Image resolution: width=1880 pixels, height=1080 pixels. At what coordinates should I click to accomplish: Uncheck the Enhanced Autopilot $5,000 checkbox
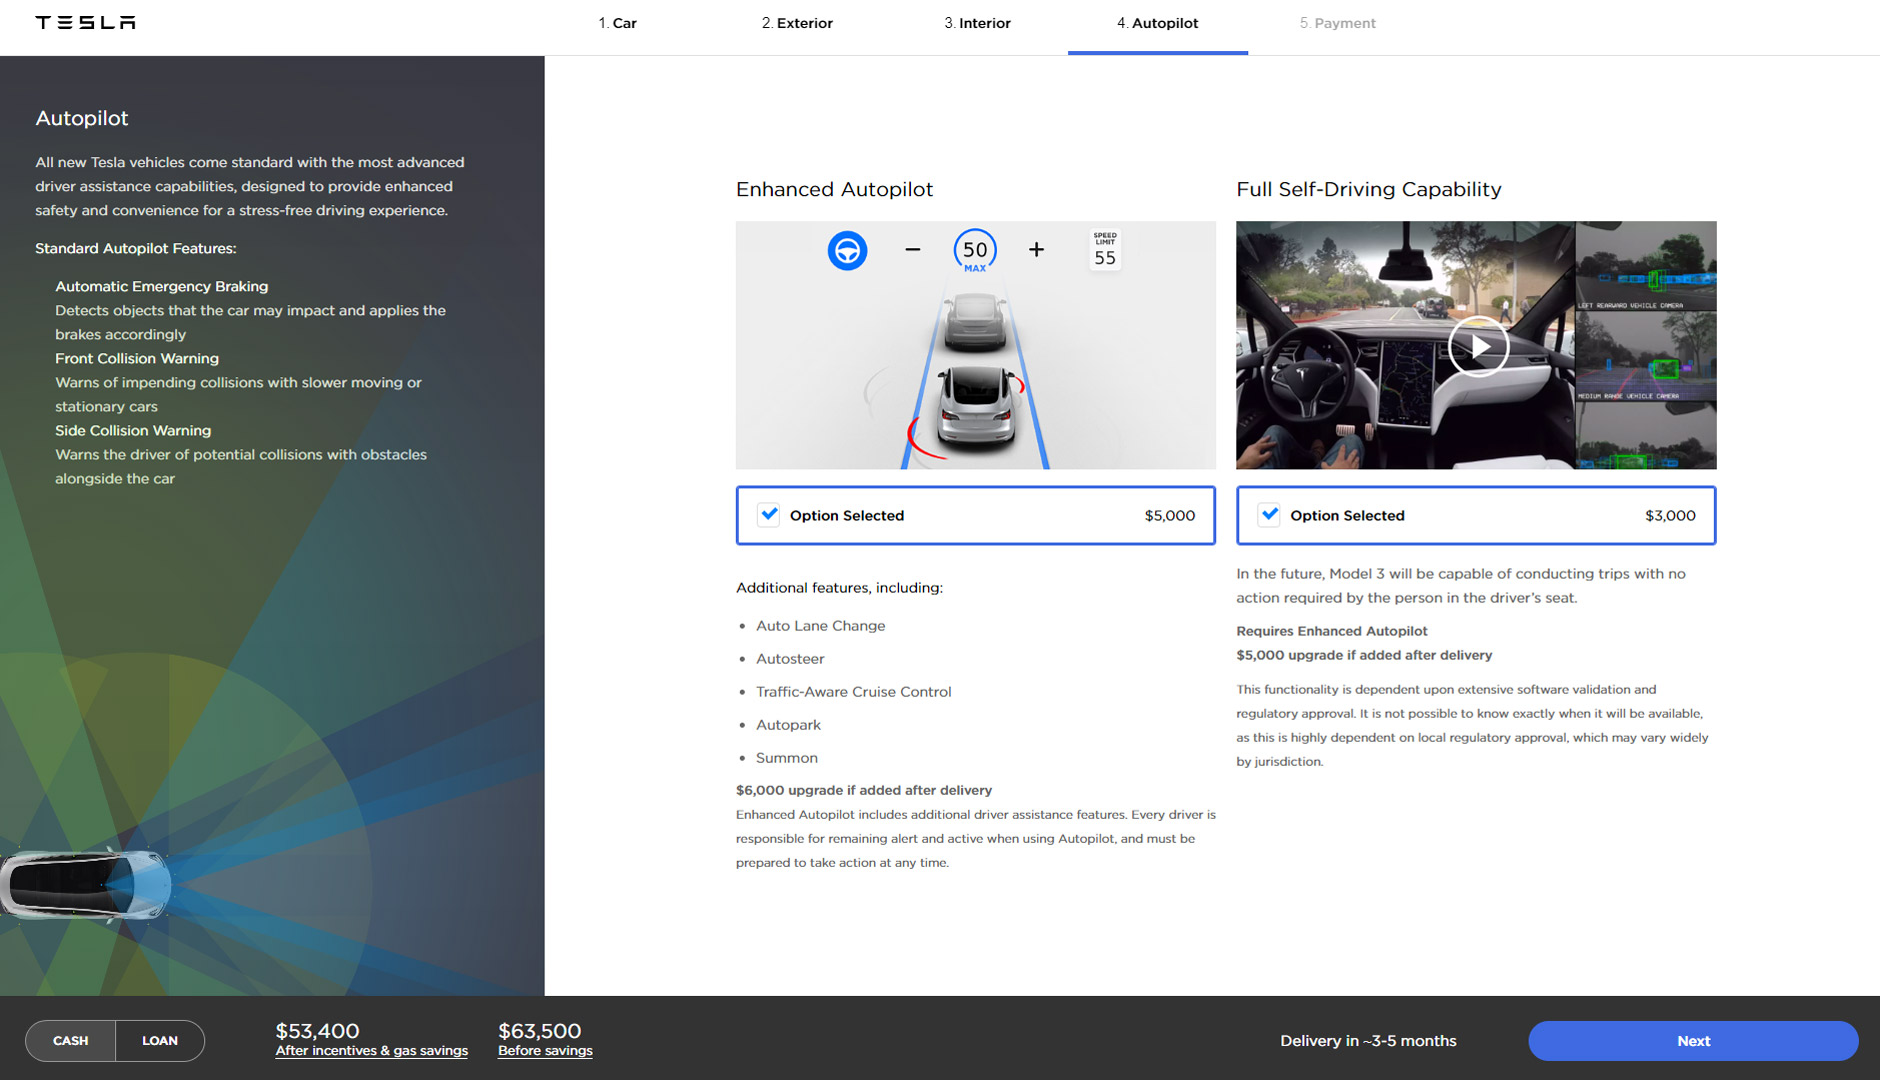769,515
